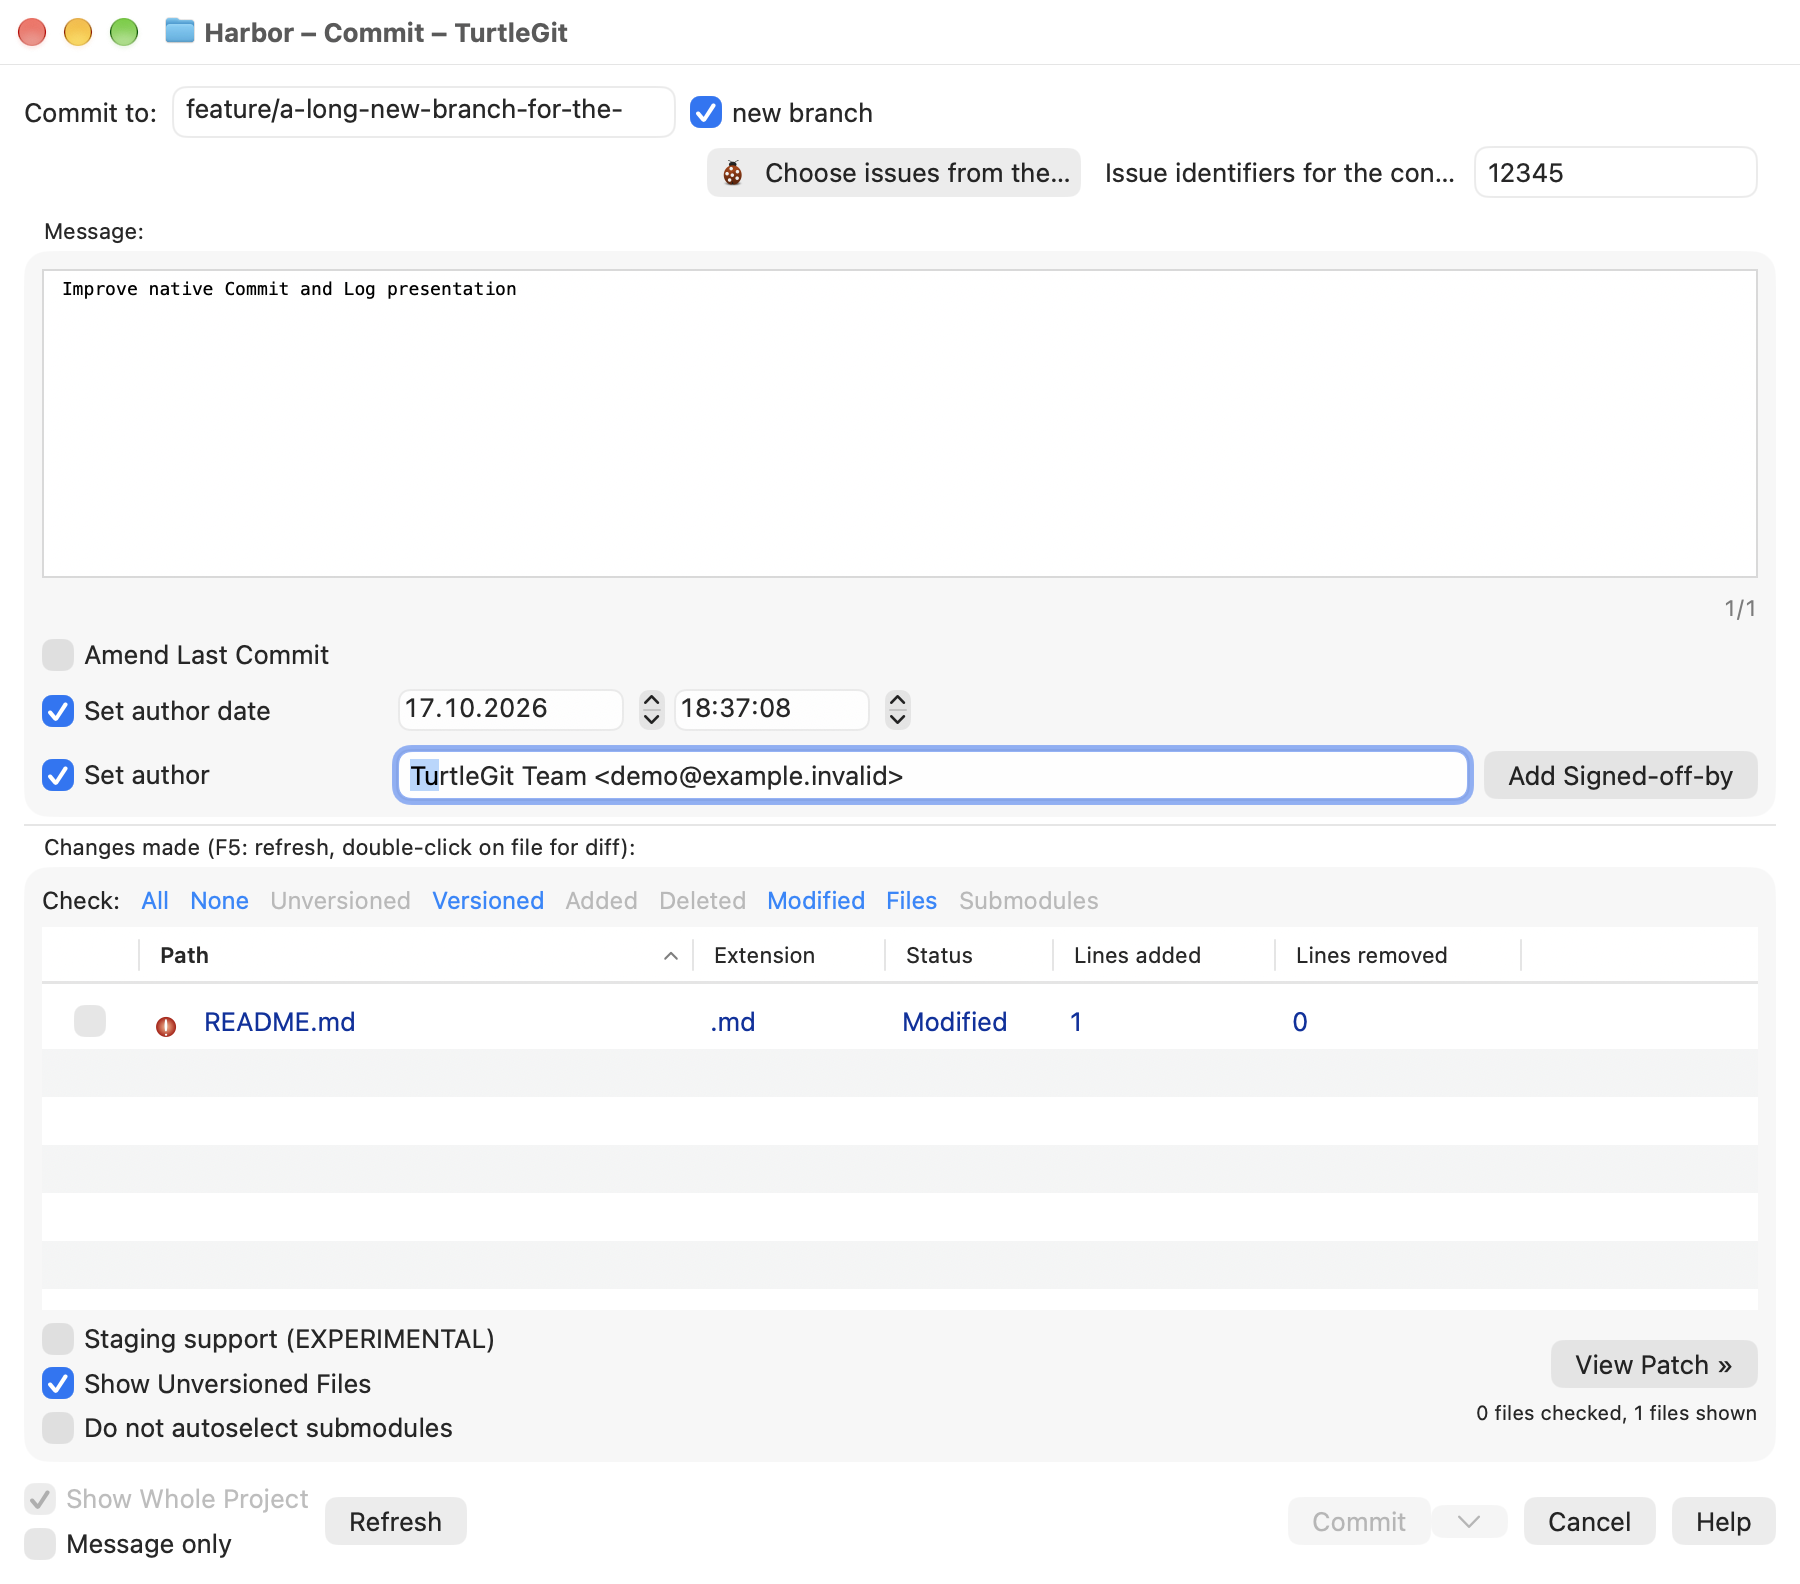Click the Refresh button
The height and width of the screenshot is (1584, 1800).
point(396,1522)
